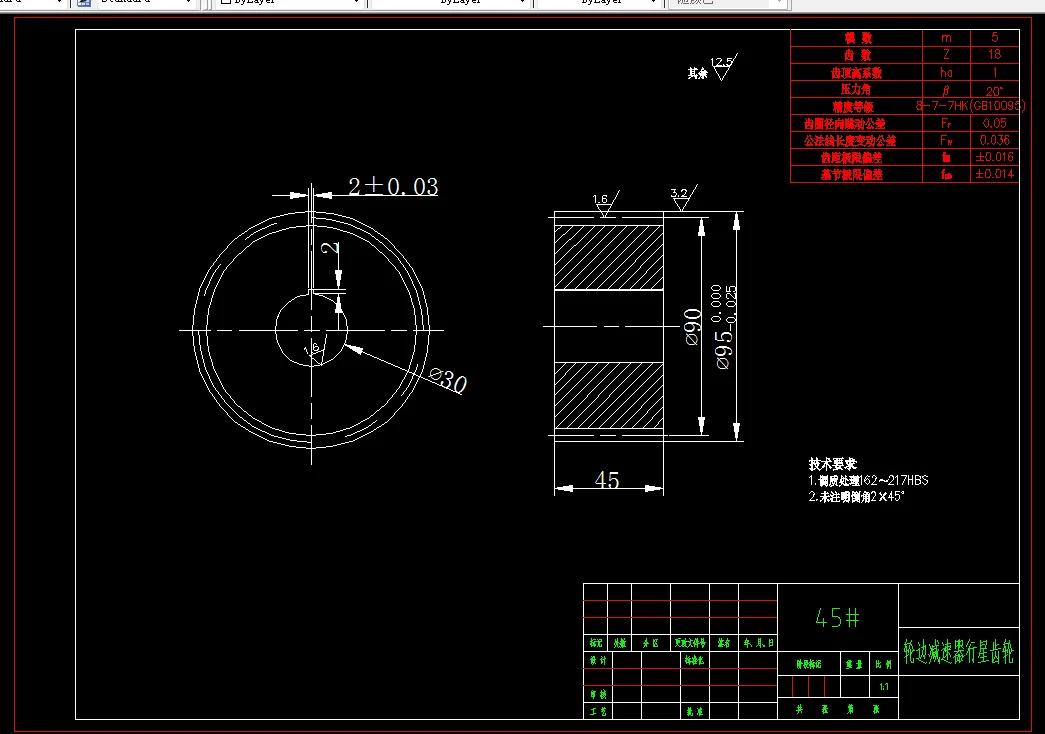Select the 模数 row label in gear table
The image size is (1045, 734).
[858, 38]
